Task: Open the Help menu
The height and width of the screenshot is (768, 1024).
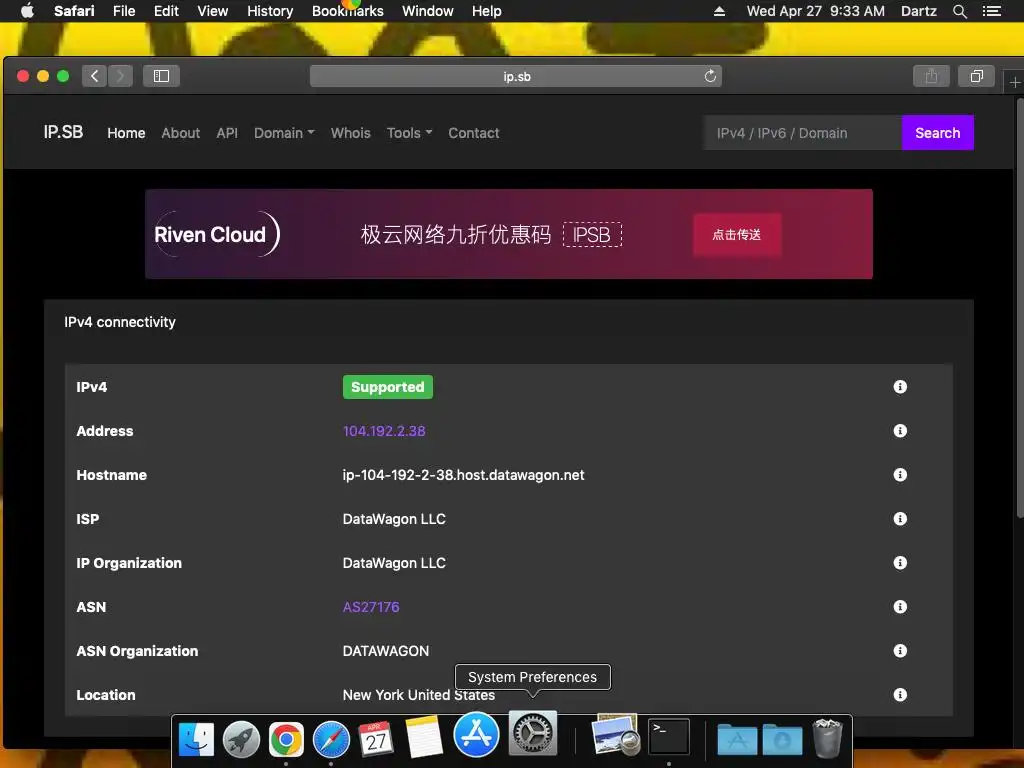Action: pyautogui.click(x=487, y=11)
